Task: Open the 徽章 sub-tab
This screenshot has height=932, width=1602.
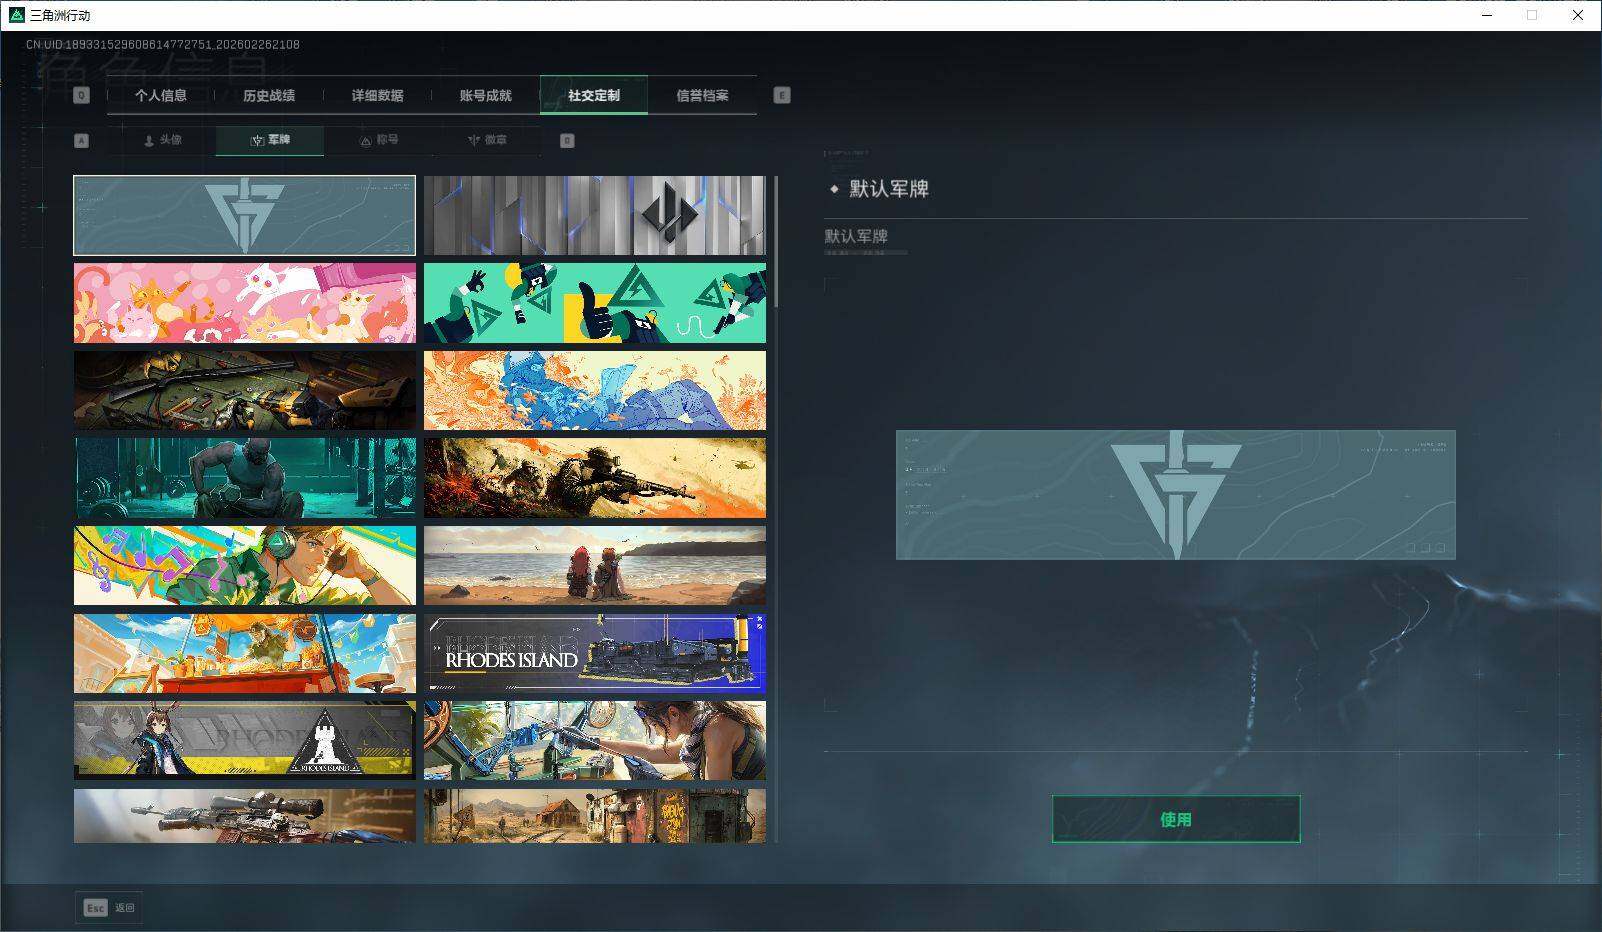Action: (487, 141)
